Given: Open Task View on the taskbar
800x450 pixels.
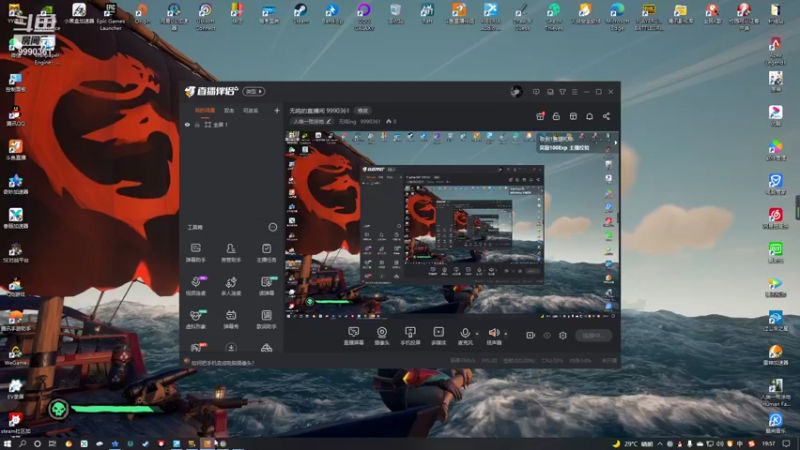Looking at the screenshot, I should [52, 444].
